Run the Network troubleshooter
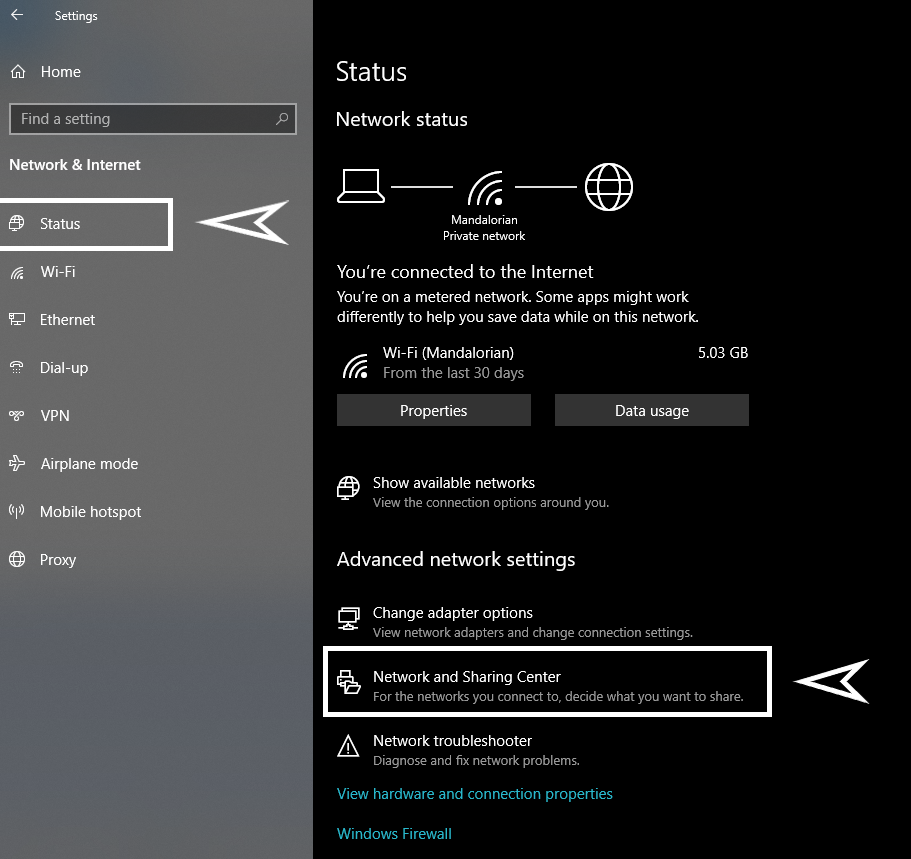Image resolution: width=911 pixels, height=859 pixels. 458,750
